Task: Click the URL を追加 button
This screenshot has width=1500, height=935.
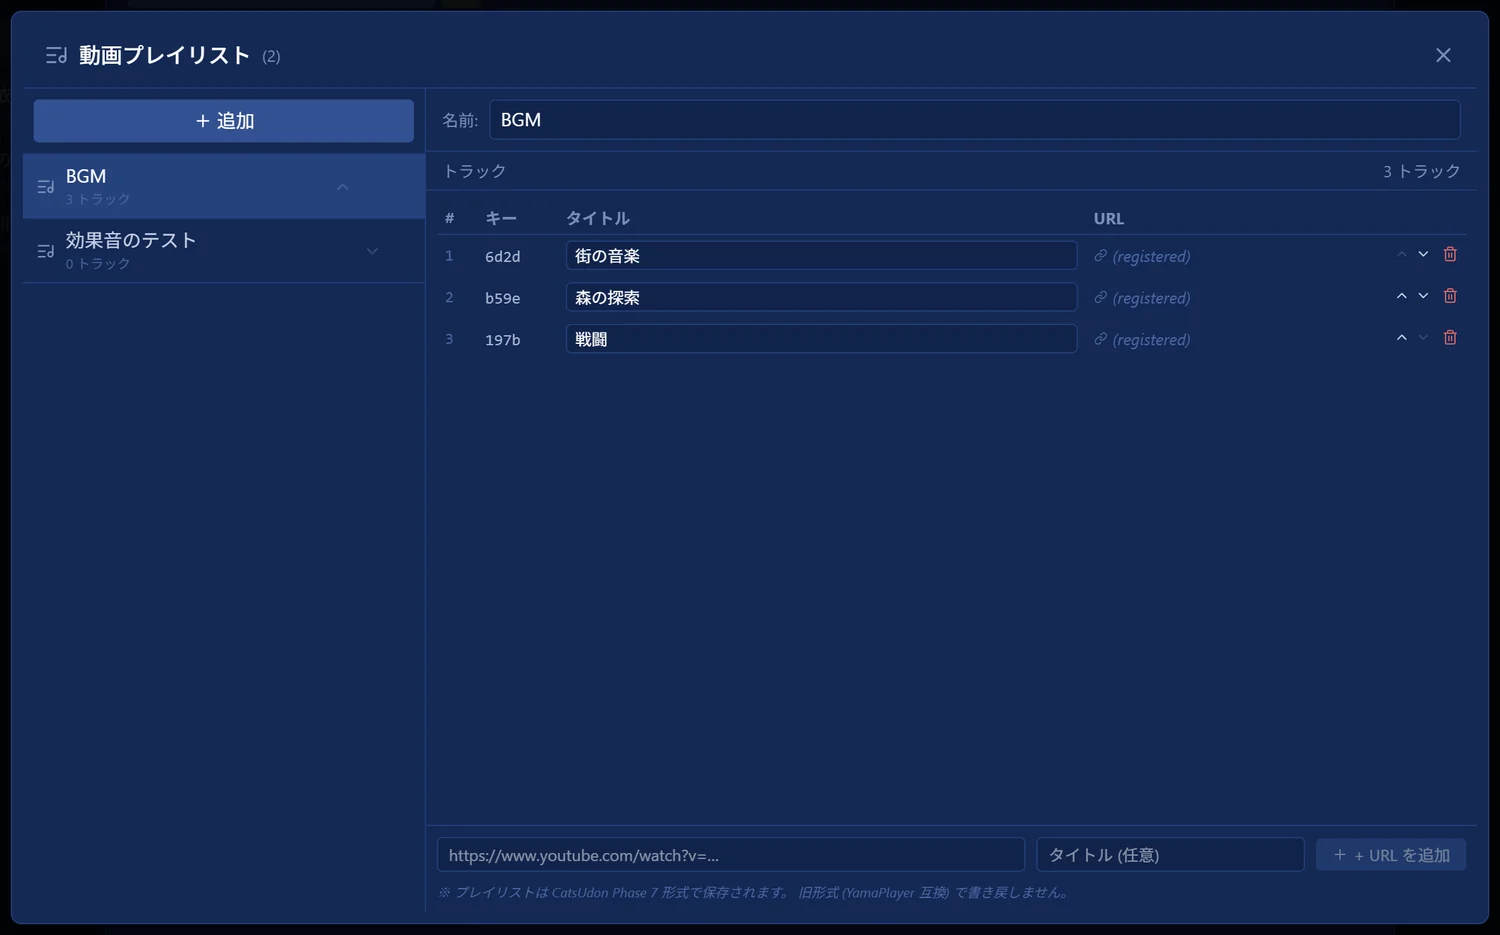Action: coord(1391,855)
